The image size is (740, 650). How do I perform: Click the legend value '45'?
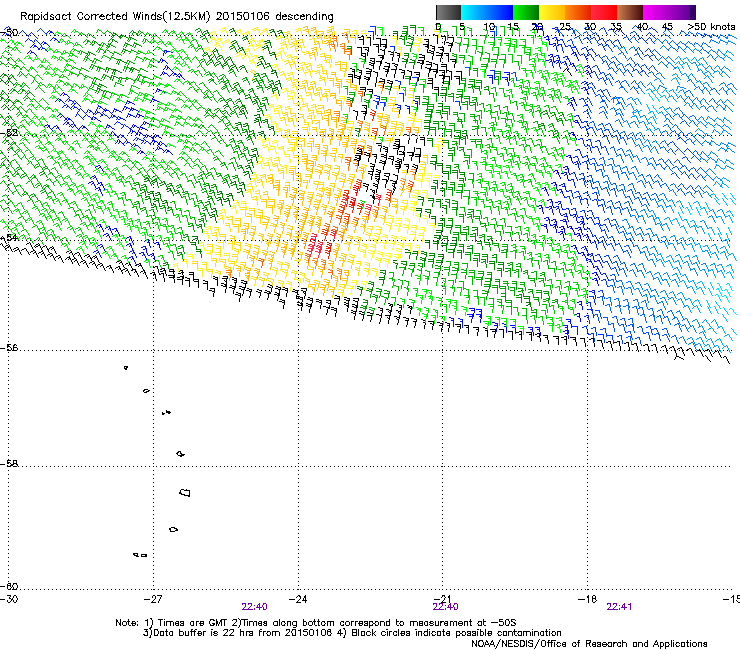point(667,27)
